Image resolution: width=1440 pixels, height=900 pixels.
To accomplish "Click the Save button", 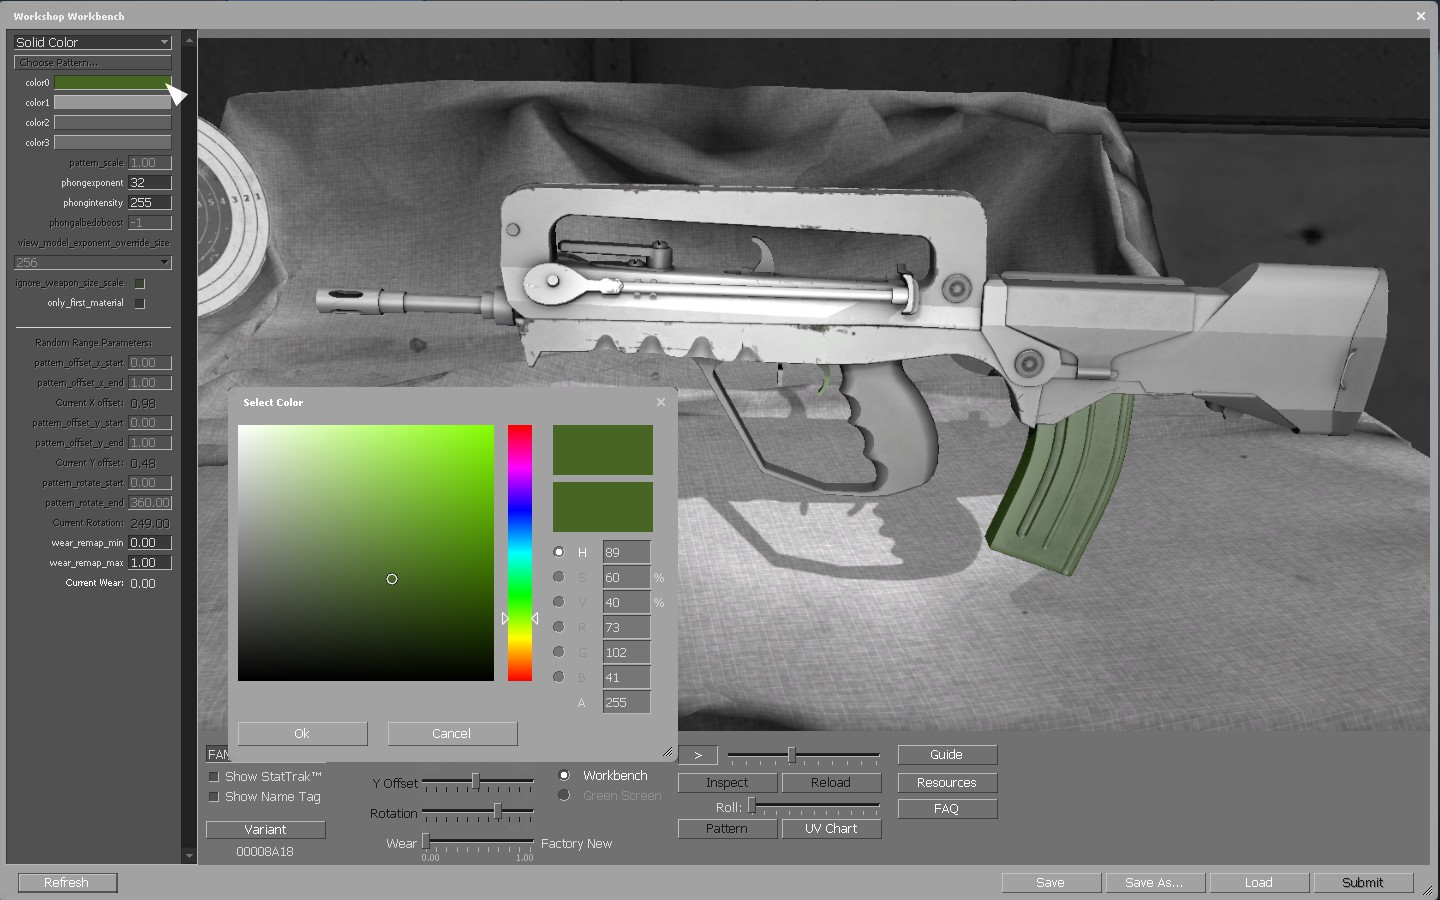I will [x=1051, y=883].
